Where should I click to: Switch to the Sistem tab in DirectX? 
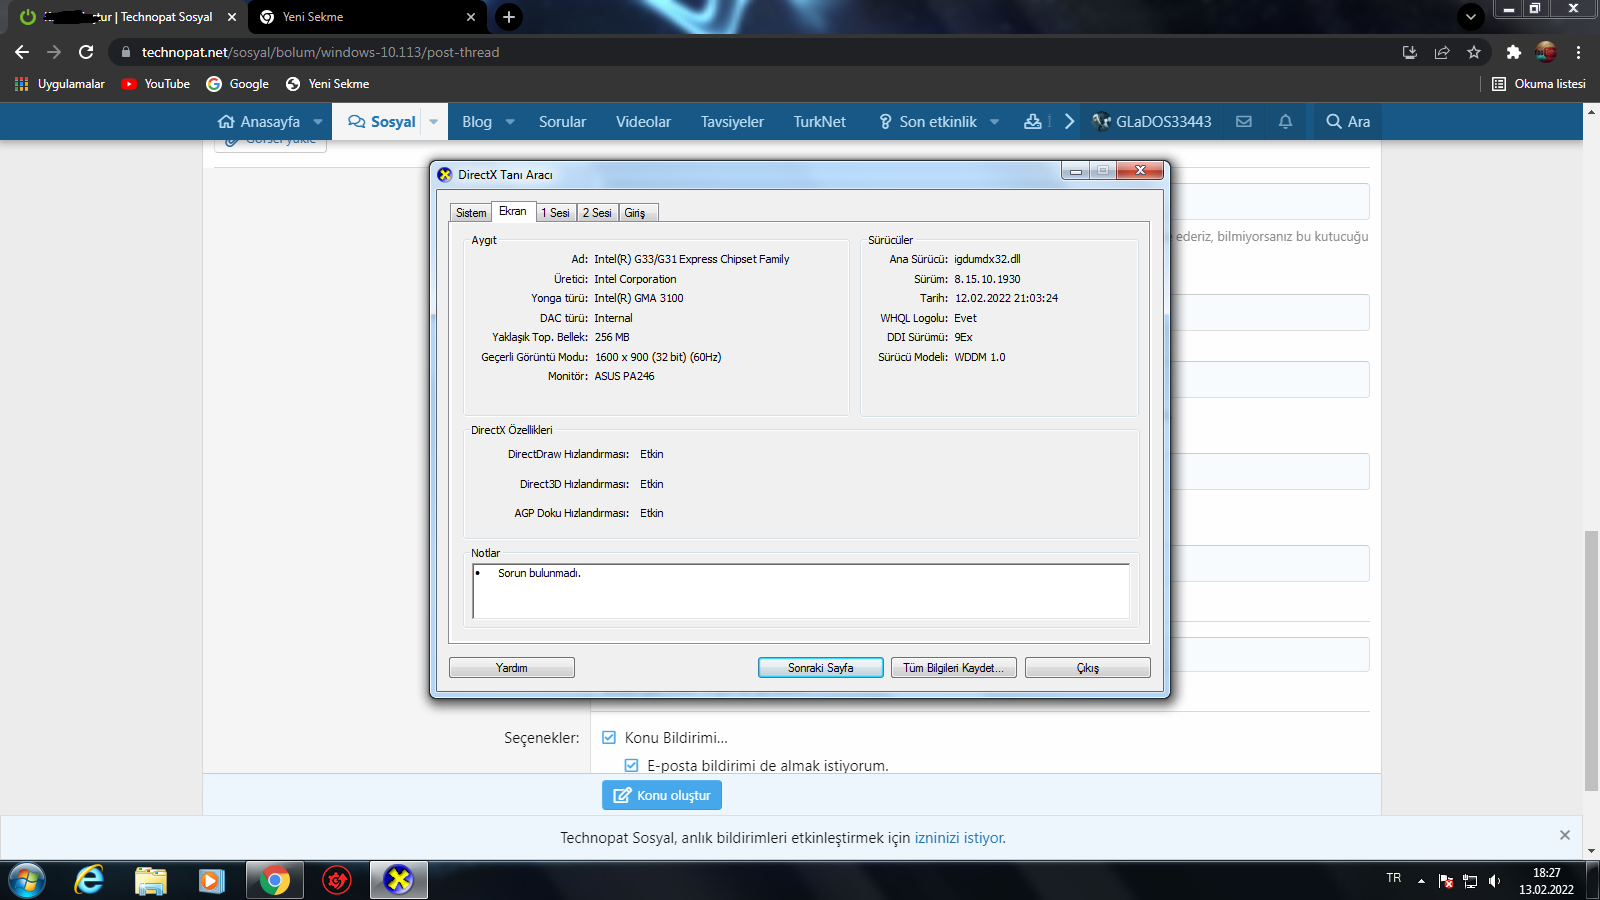click(x=471, y=213)
